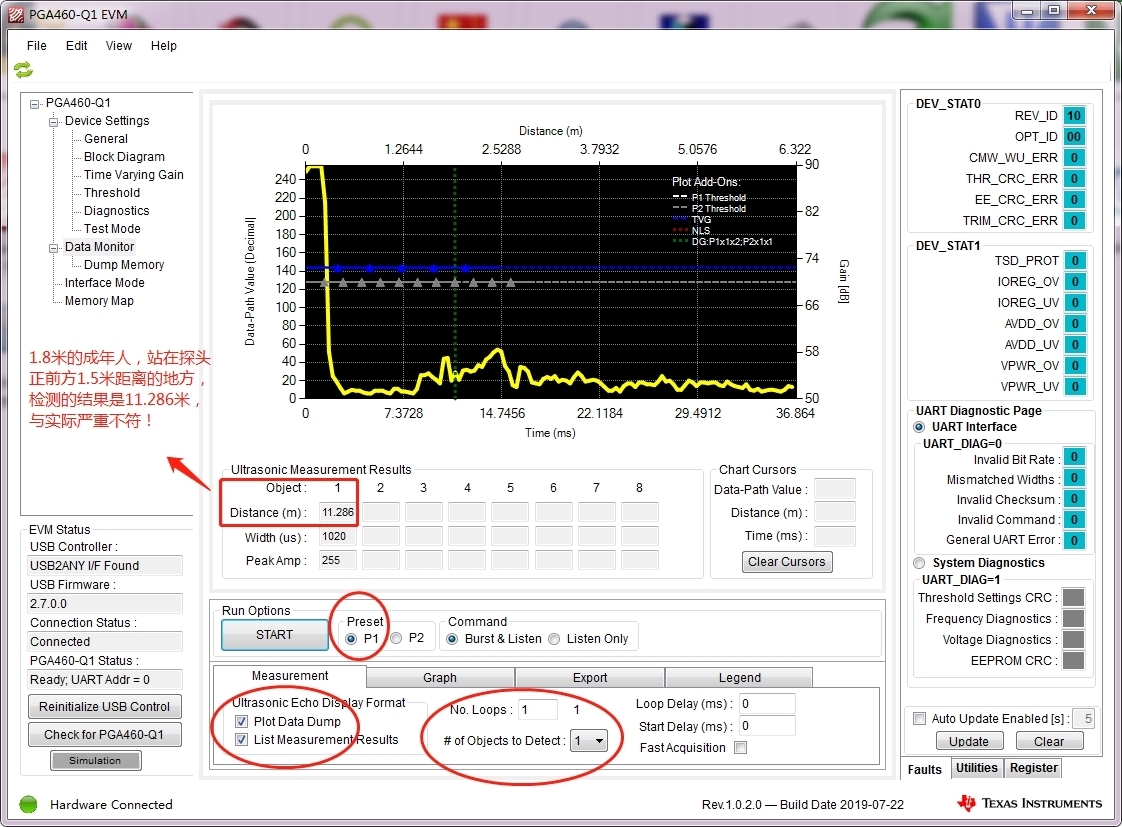This screenshot has width=1122, height=827.
Task: Uncheck List Measurement Results checkbox
Action: click(x=241, y=740)
